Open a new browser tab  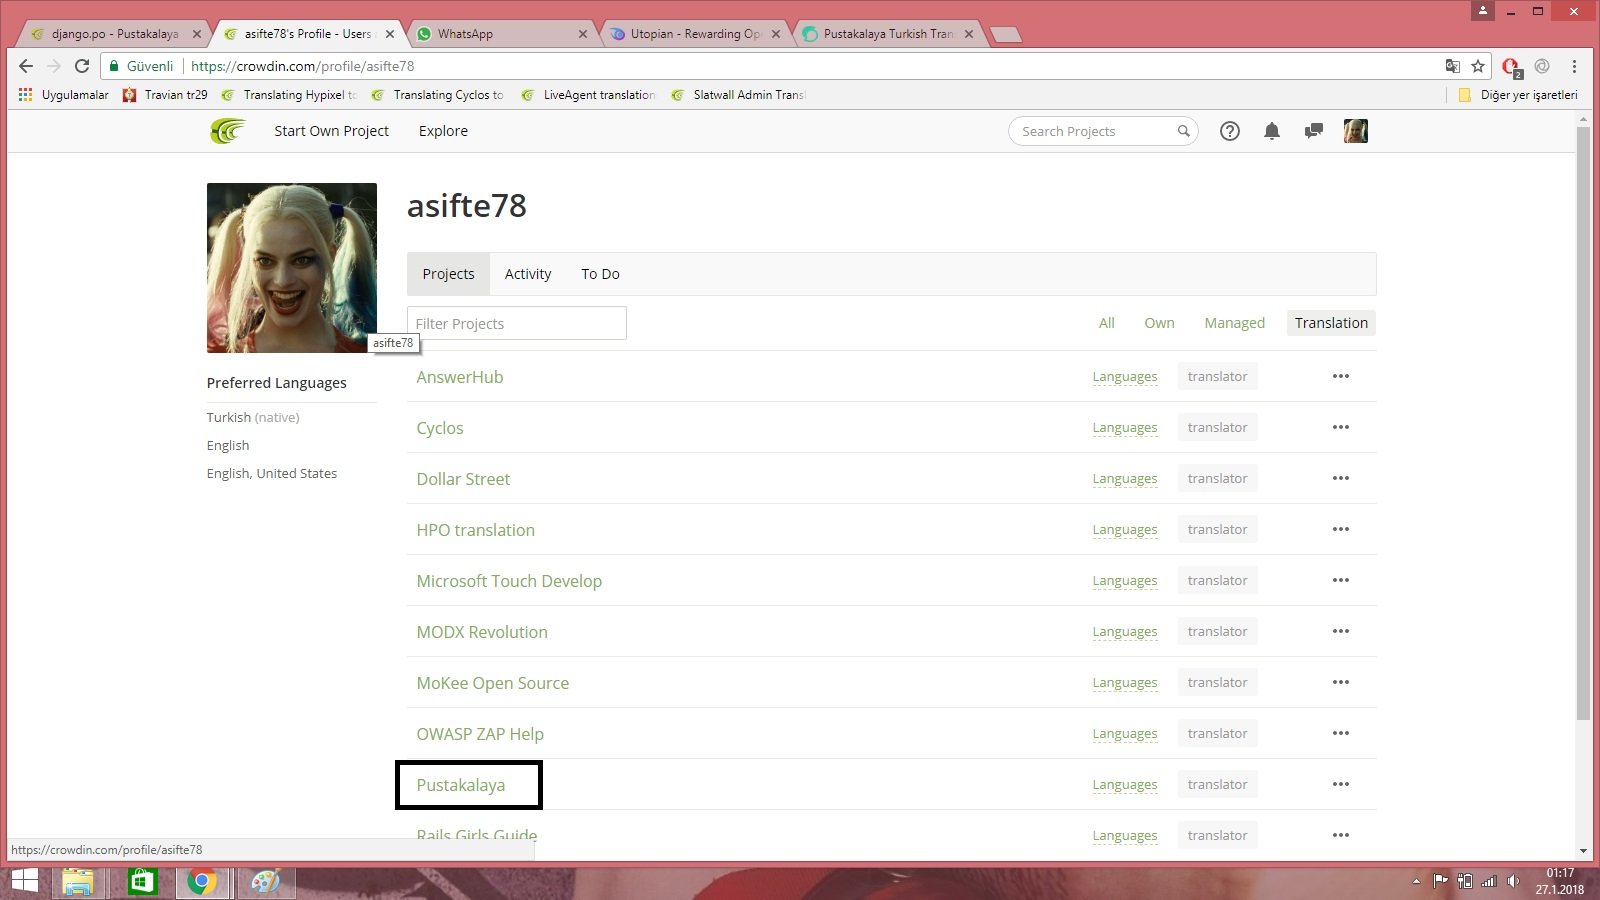click(1005, 35)
